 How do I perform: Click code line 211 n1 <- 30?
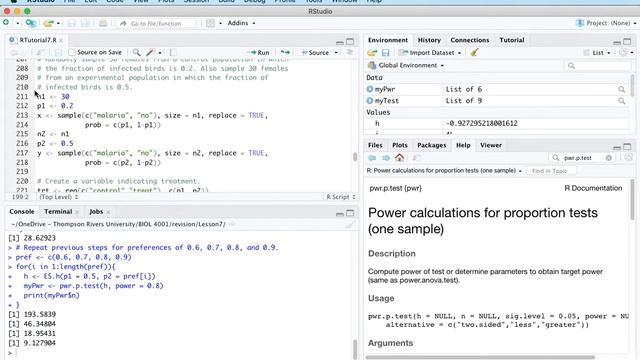(53, 97)
